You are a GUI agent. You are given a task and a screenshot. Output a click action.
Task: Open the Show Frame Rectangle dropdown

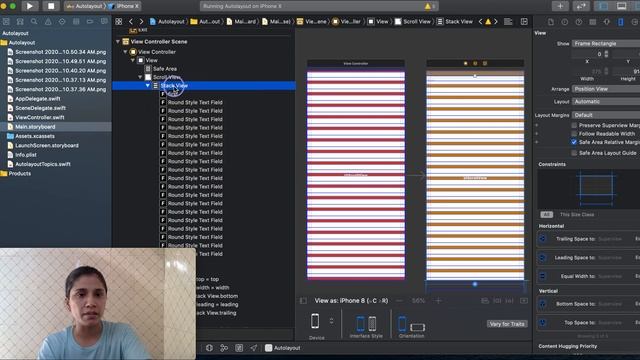(x=606, y=43)
